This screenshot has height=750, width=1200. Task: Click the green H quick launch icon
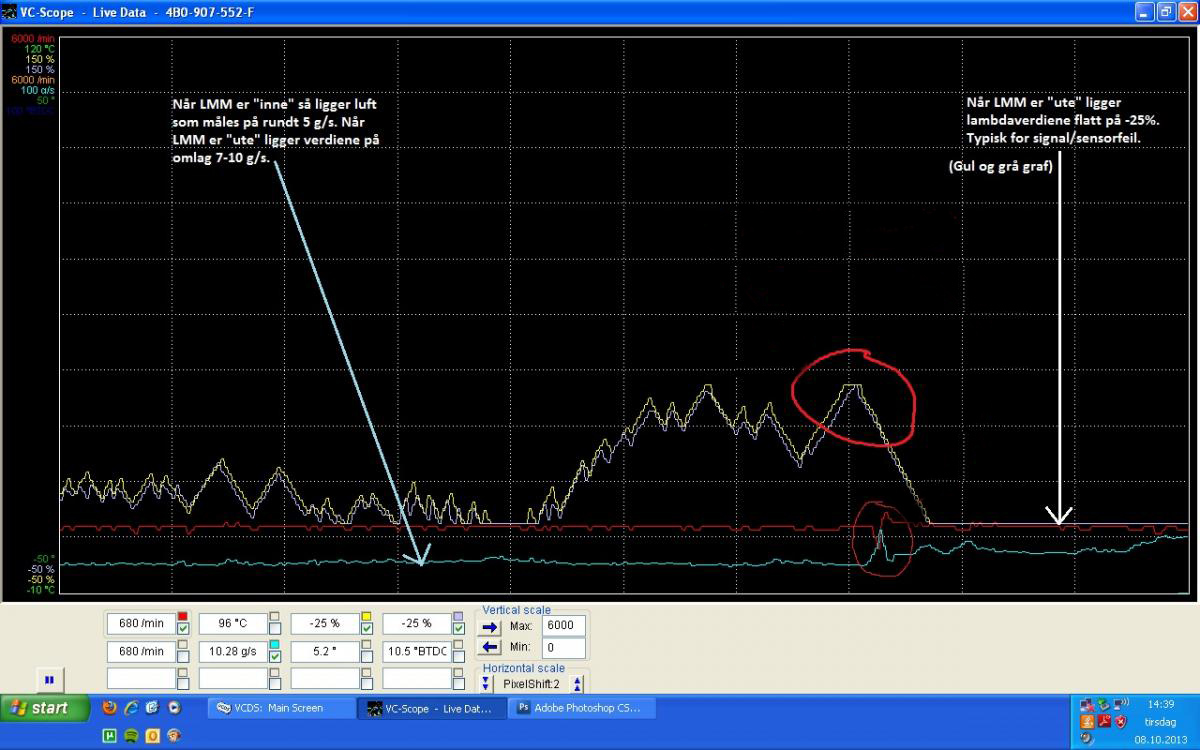click(x=110, y=735)
